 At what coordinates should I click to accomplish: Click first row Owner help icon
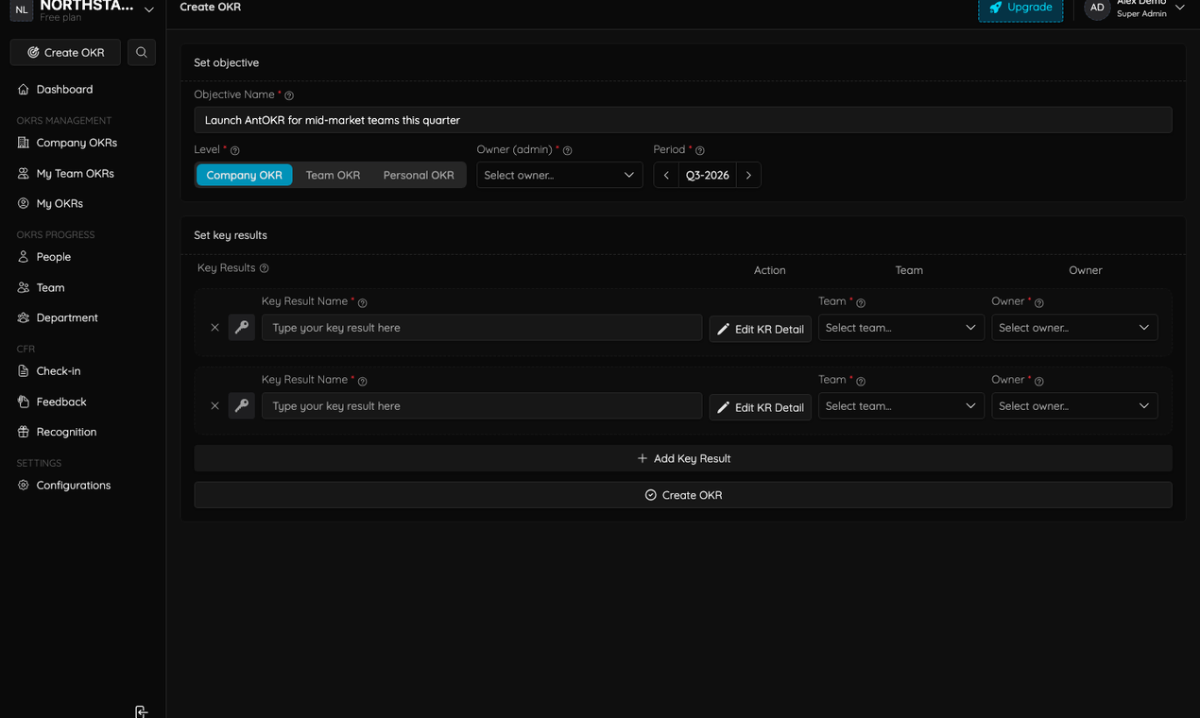(x=1039, y=302)
